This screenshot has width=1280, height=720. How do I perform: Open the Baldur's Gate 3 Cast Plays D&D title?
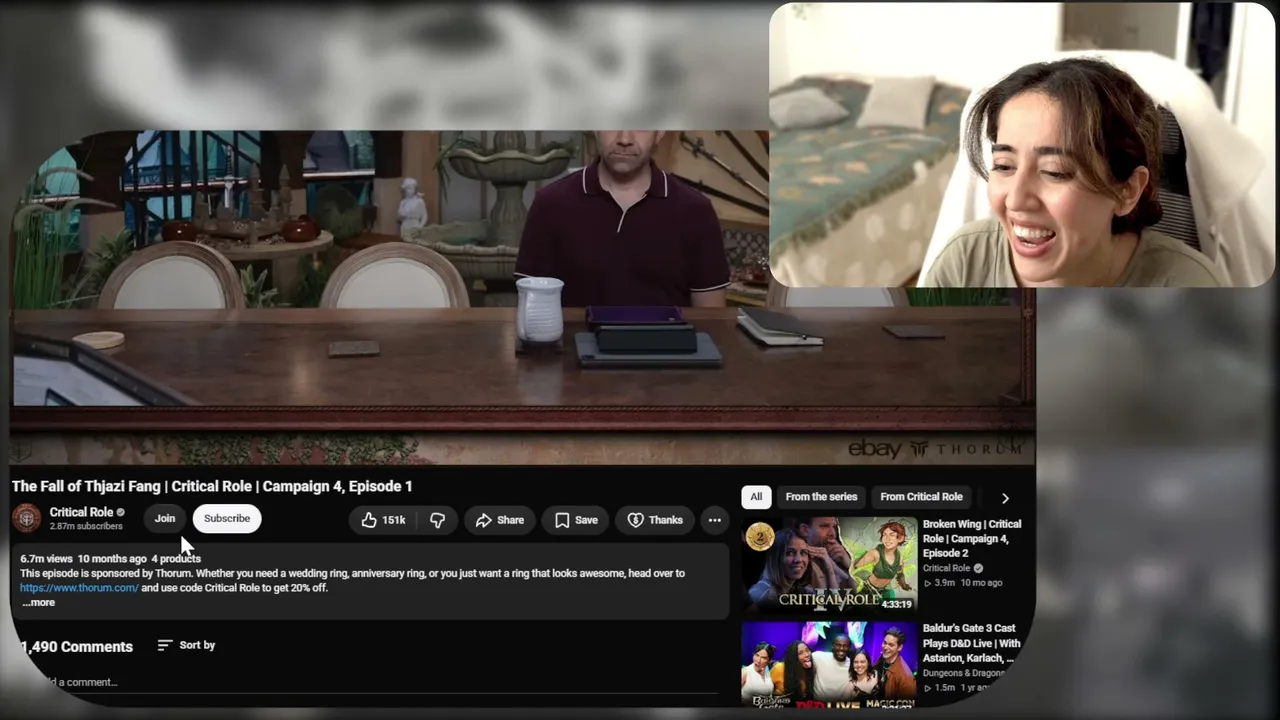971,643
